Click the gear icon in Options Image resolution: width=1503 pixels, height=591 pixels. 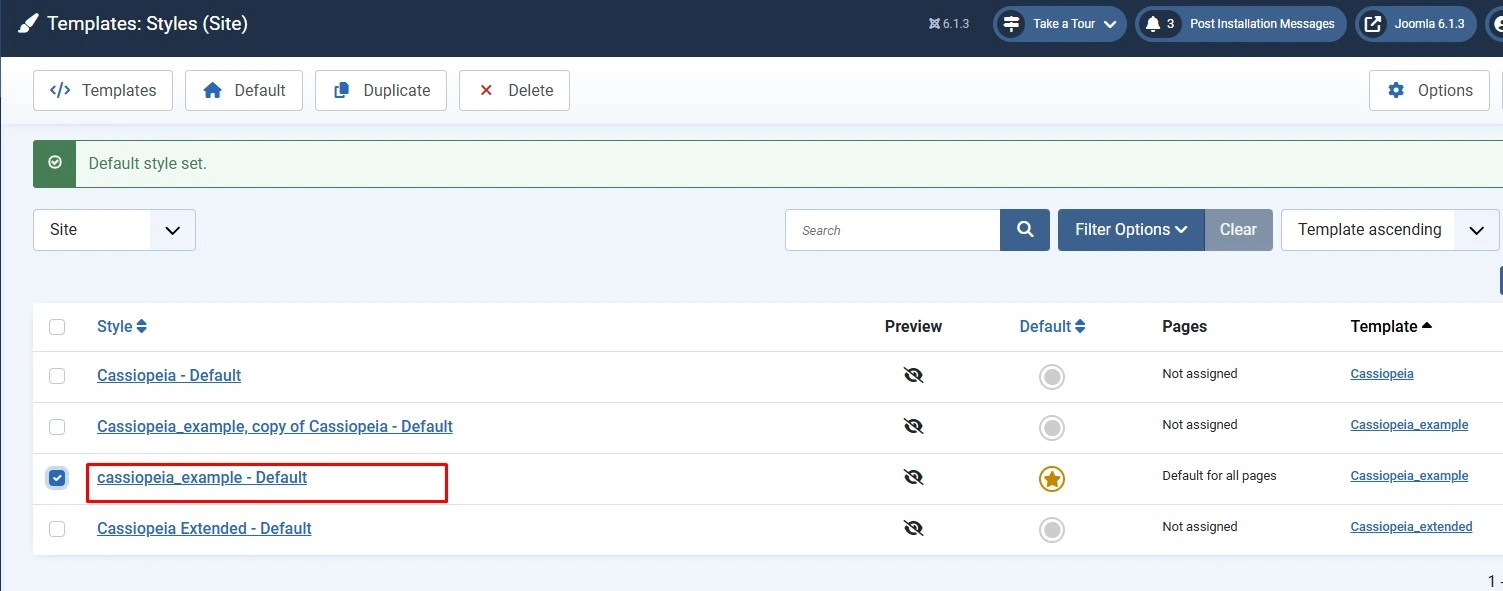(1396, 90)
